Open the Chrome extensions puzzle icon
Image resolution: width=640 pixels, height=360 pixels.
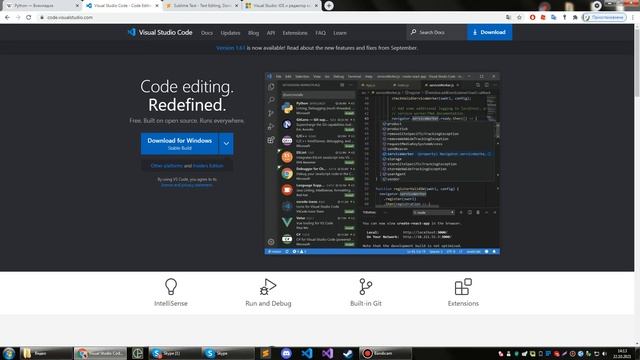click(x=575, y=18)
